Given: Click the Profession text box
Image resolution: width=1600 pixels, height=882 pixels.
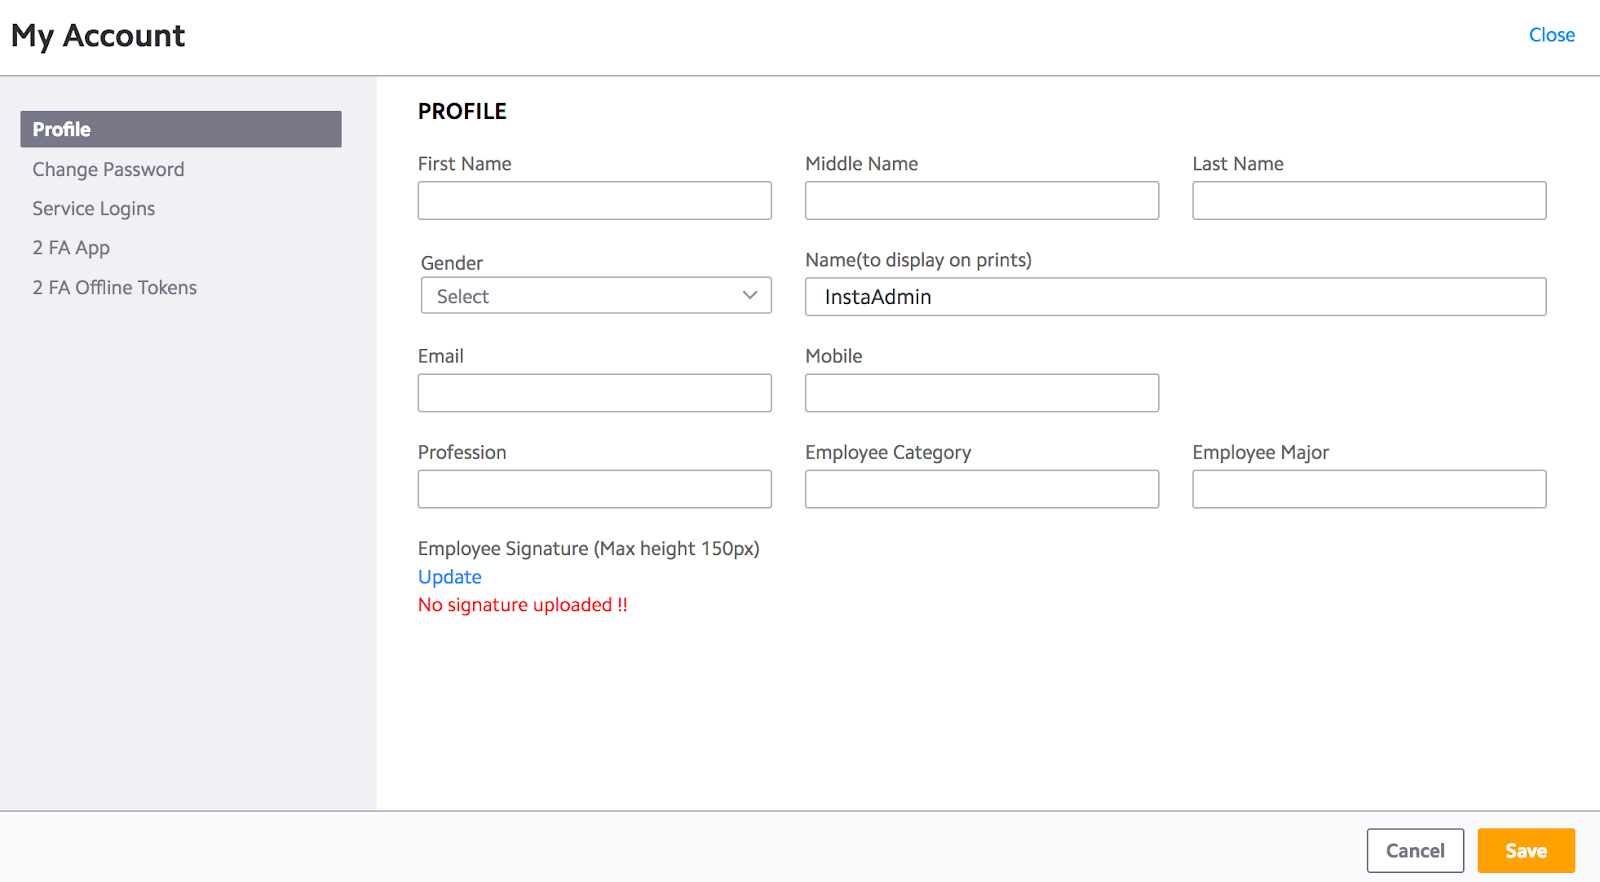Looking at the screenshot, I should point(594,489).
